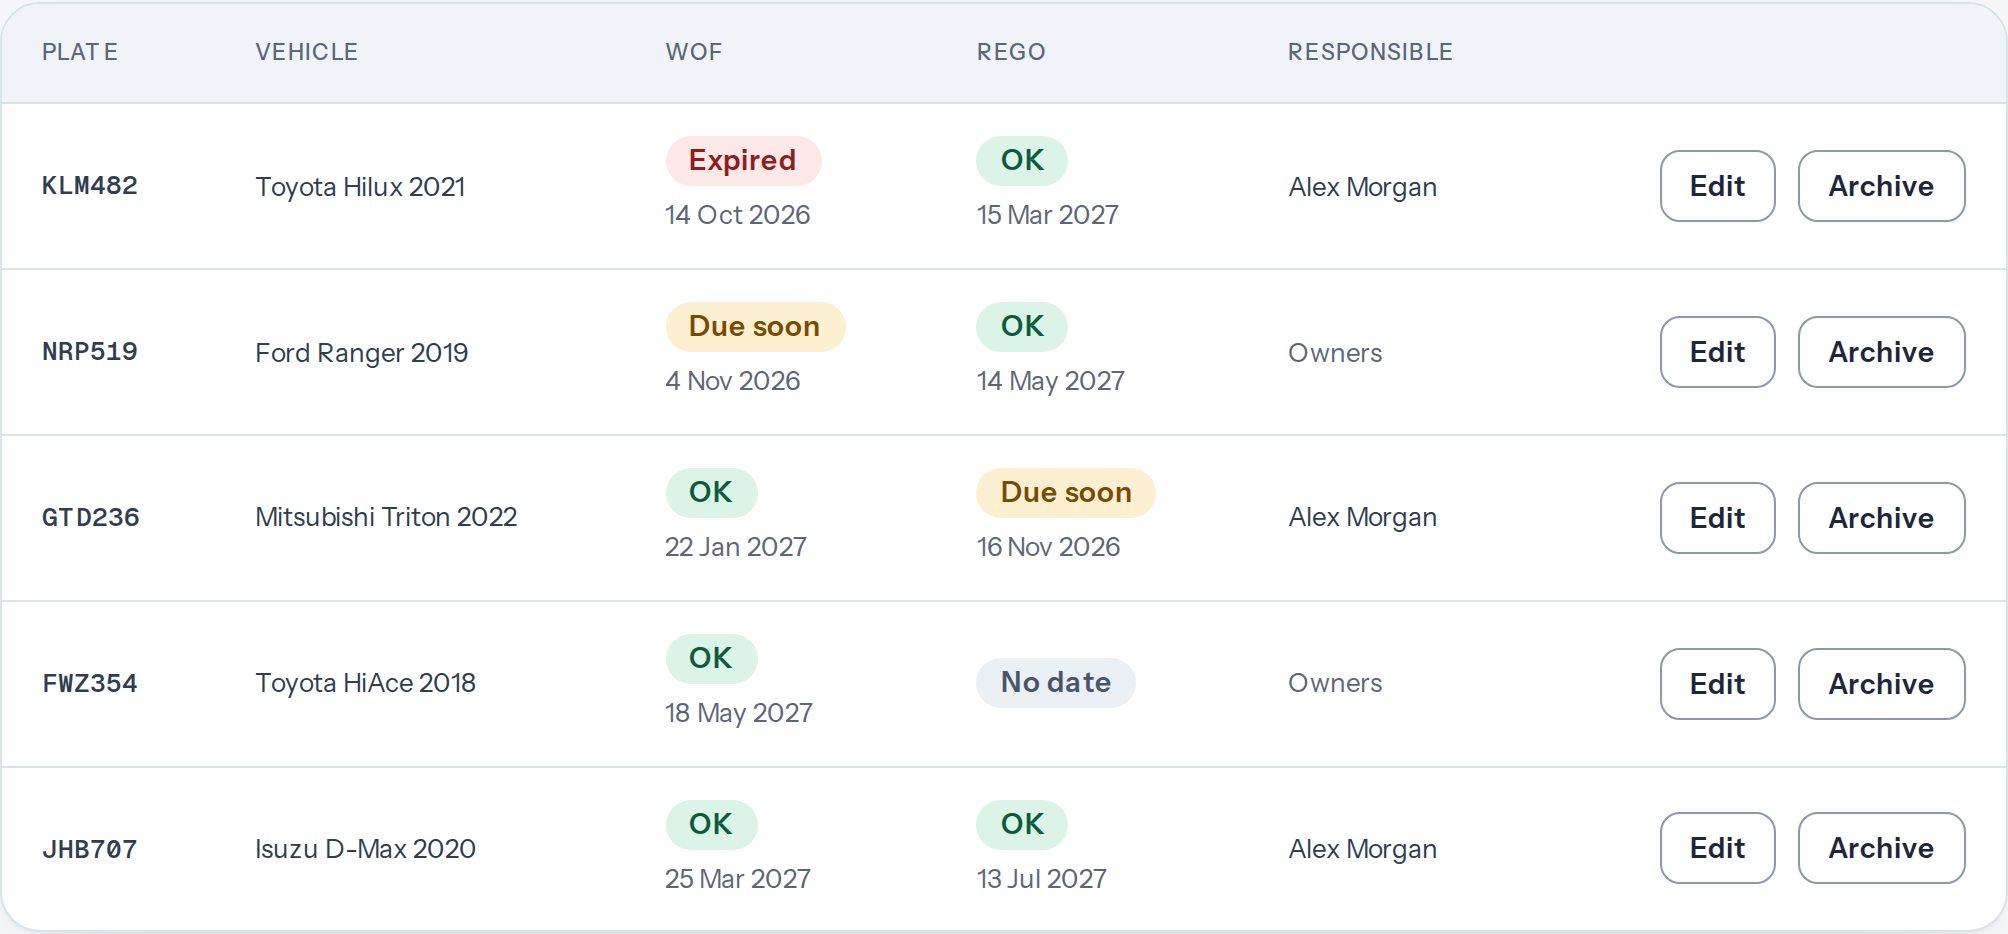Screen dimensions: 2008x934
Task: Click the Expired WOF badge
Action: (743, 161)
